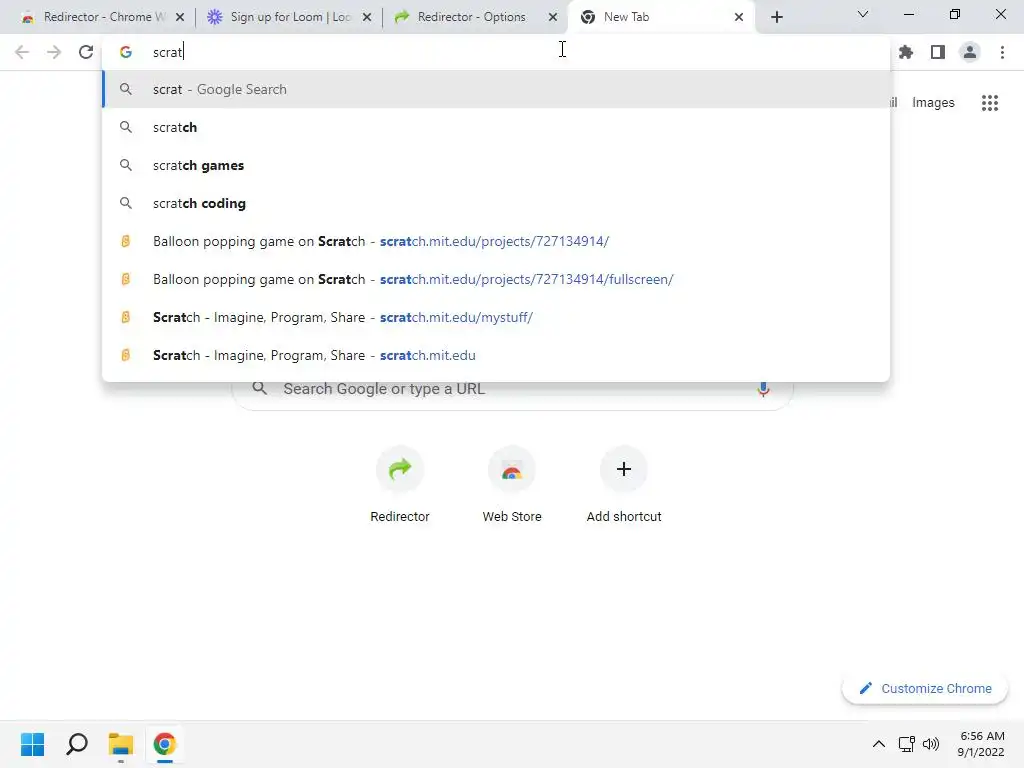
Task: Close the Redirector - Options tab
Action: point(553,17)
